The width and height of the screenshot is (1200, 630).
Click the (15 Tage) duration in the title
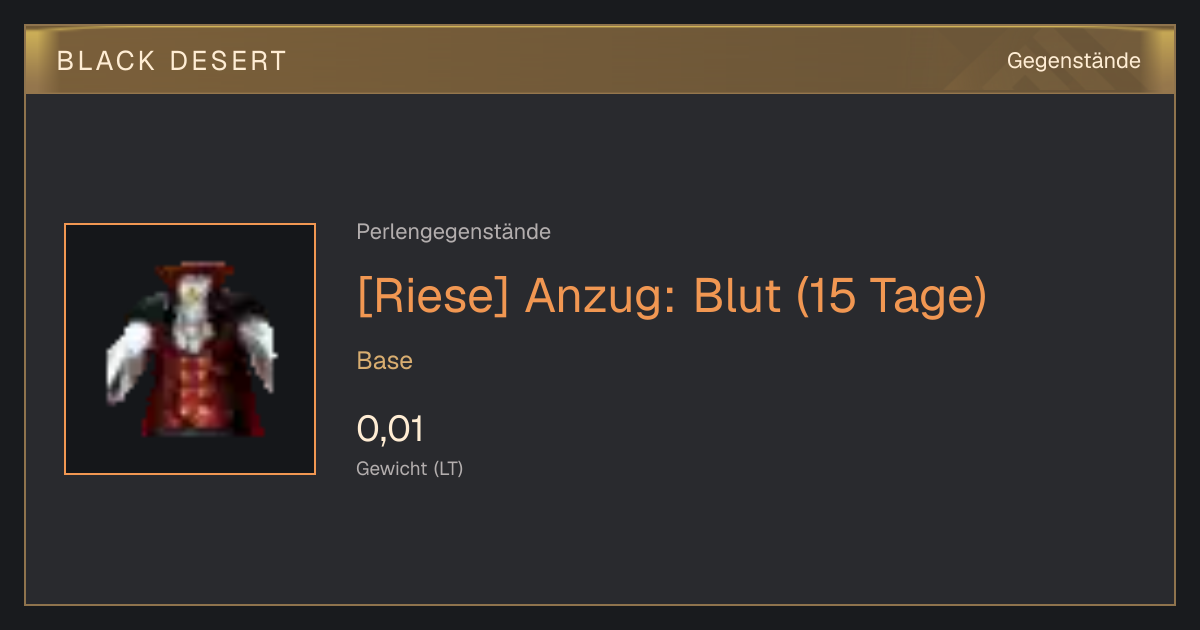point(892,296)
